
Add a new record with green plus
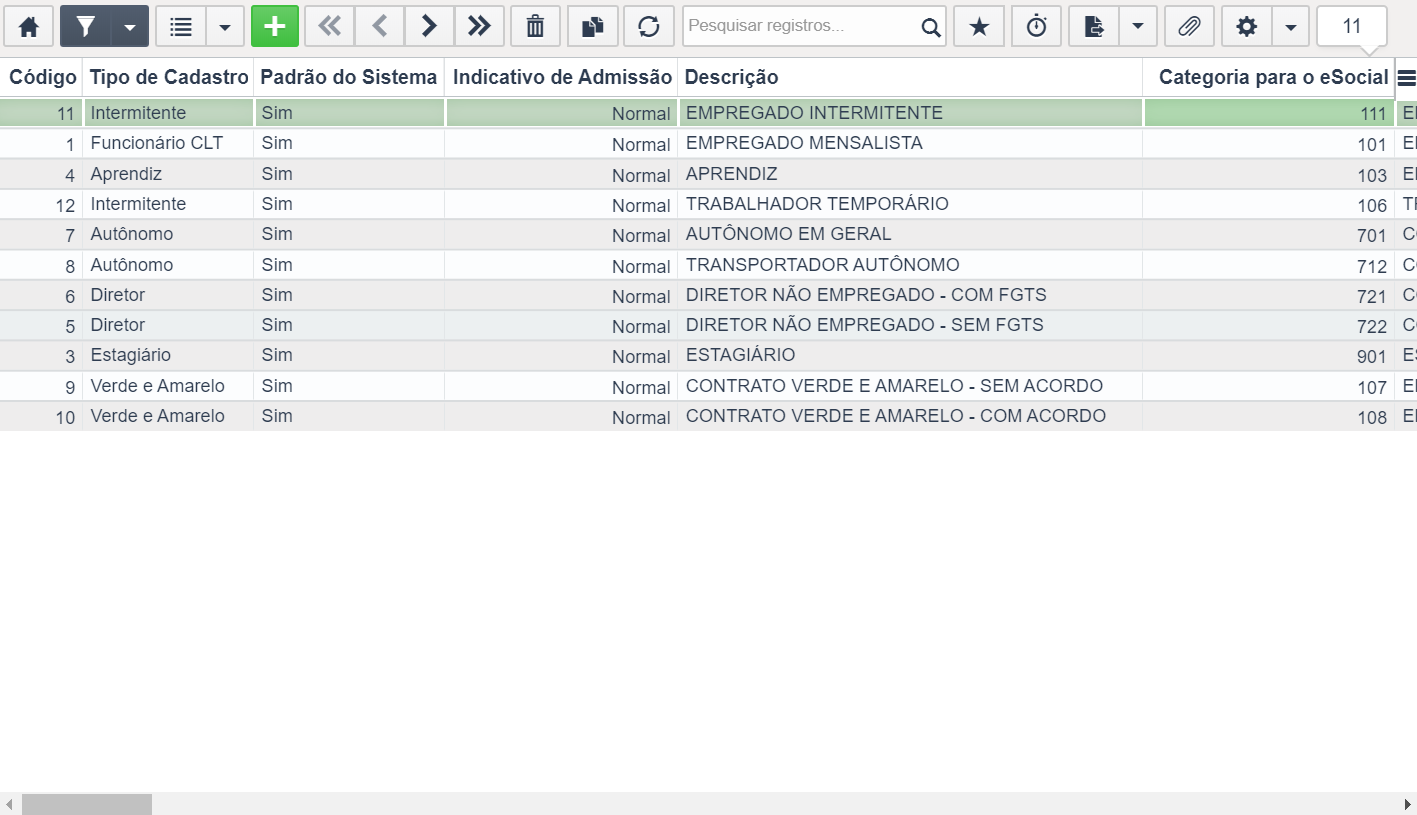pos(275,26)
